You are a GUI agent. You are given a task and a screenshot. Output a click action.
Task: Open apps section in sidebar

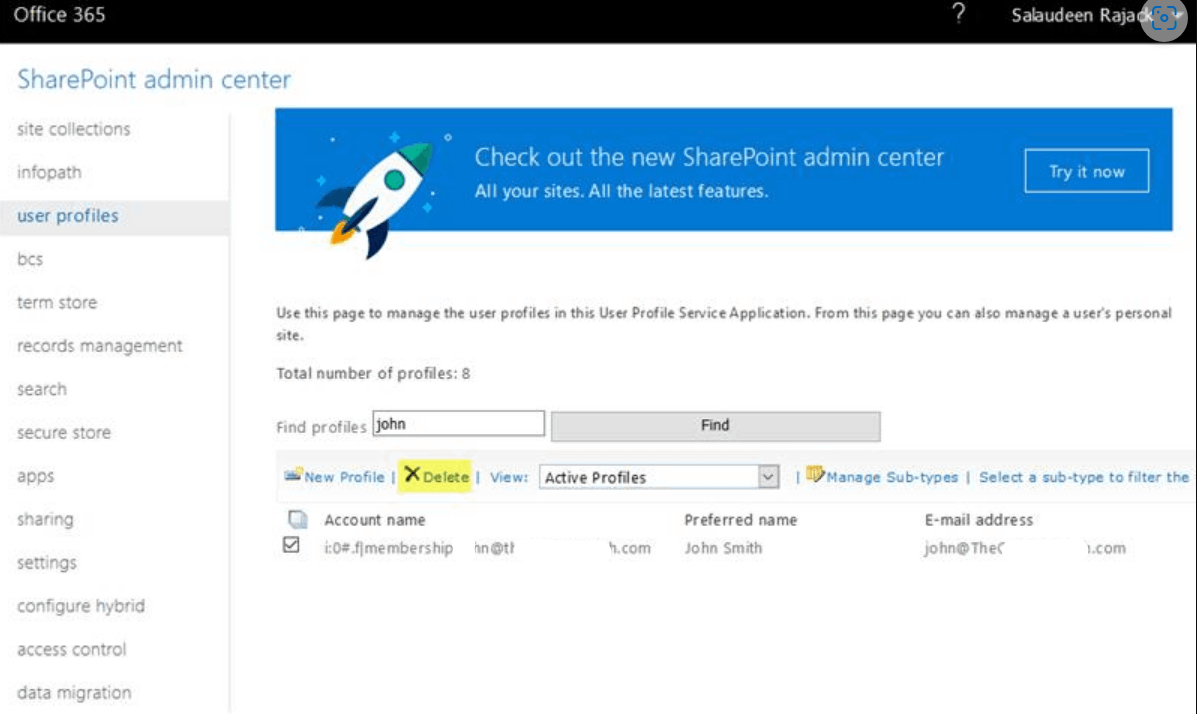(x=35, y=477)
